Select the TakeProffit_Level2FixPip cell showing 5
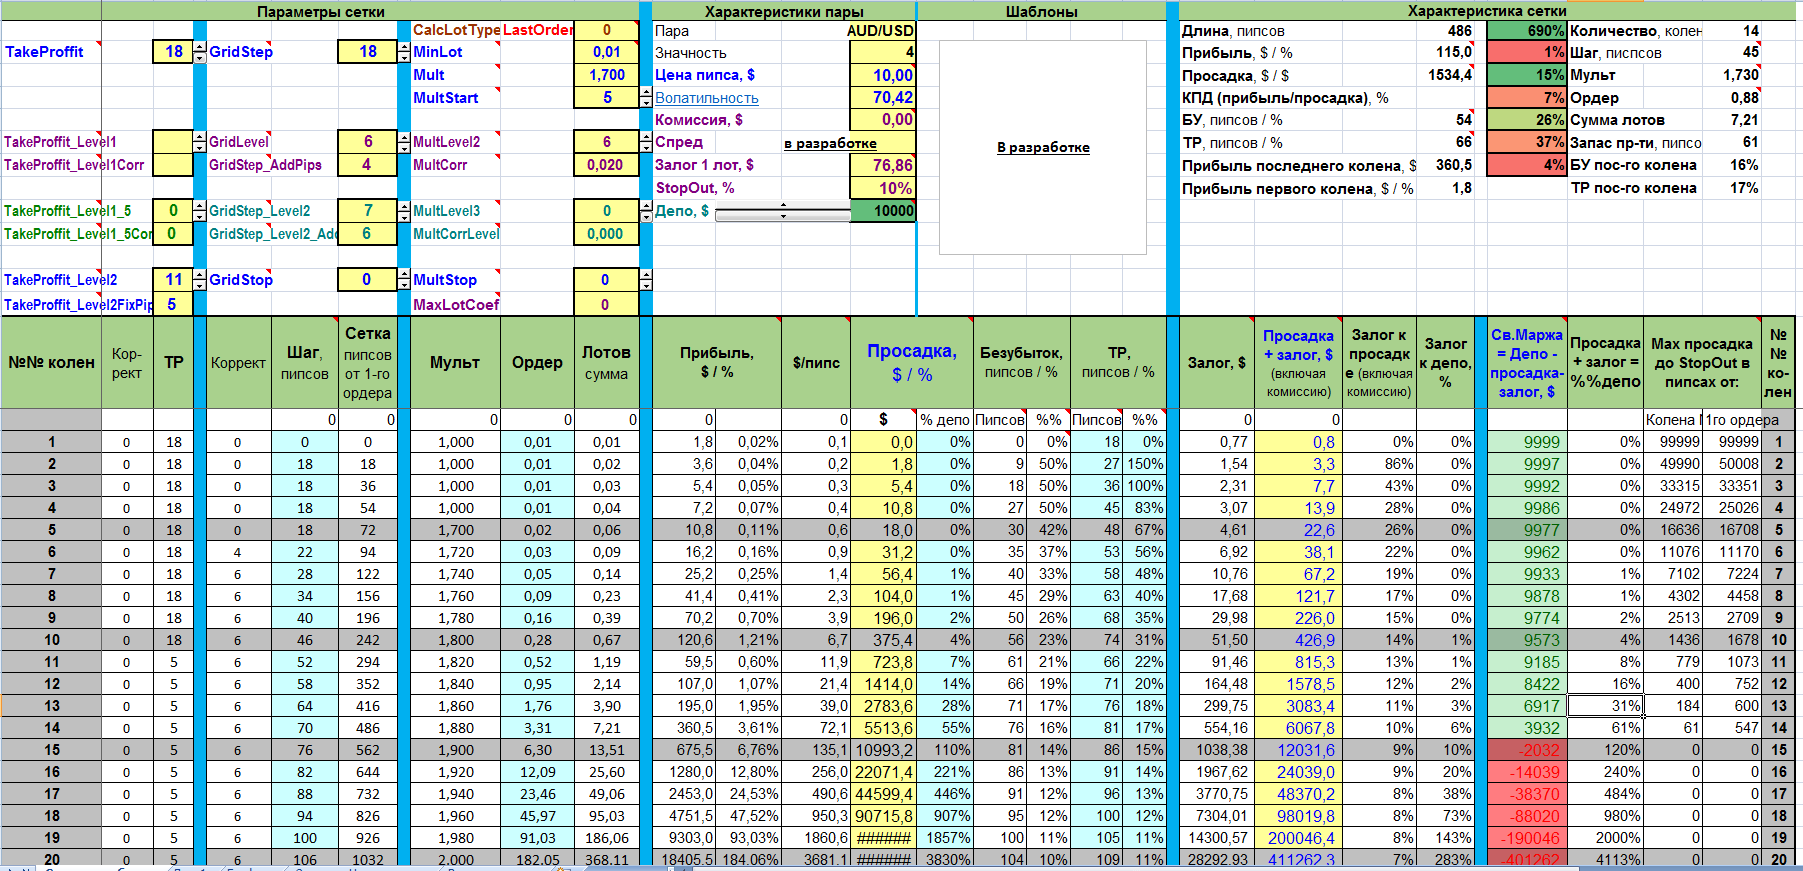The image size is (1803, 871). [x=173, y=305]
